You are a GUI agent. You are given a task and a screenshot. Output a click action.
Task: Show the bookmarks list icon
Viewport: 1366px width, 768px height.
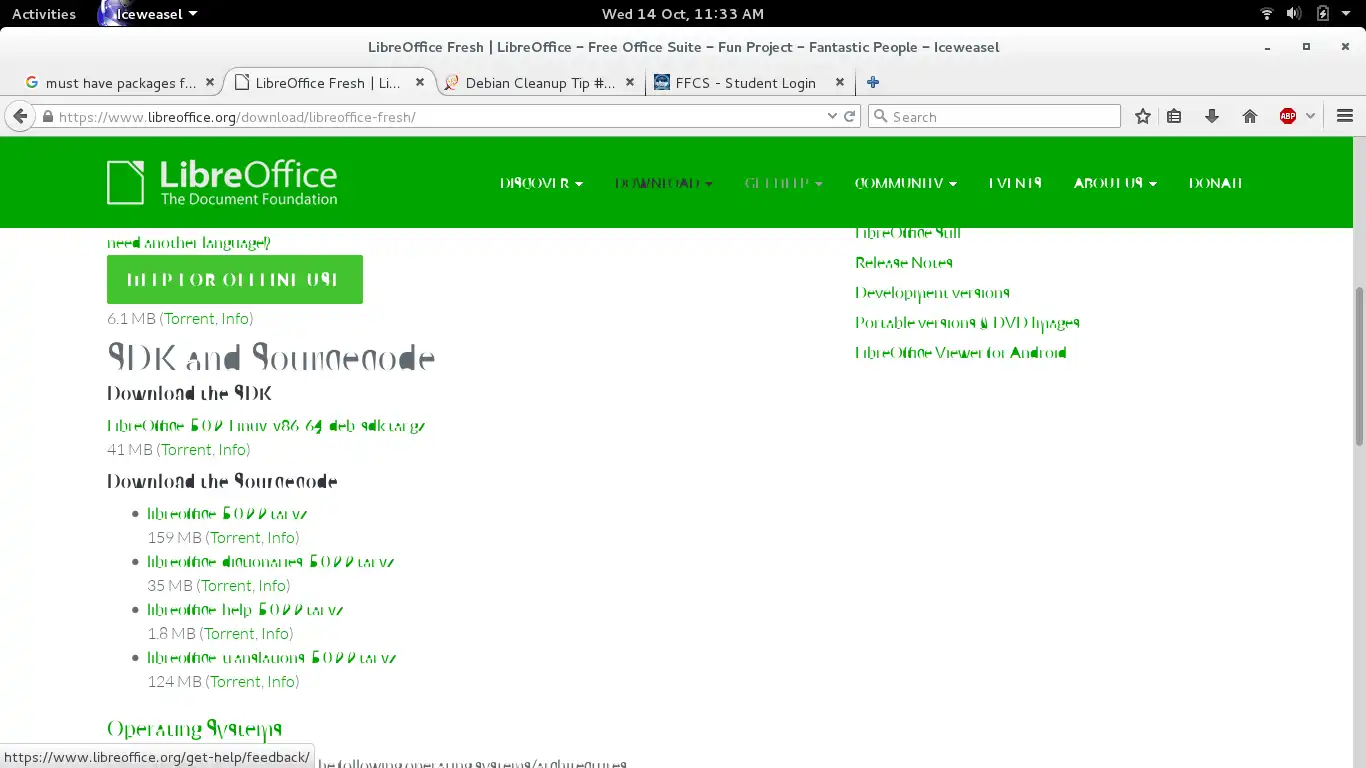pos(1174,116)
